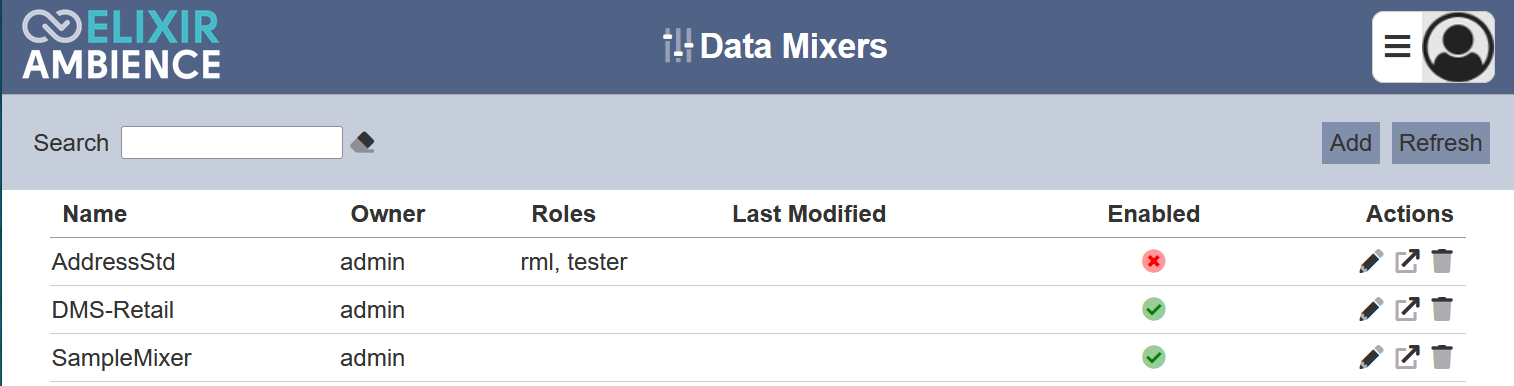Toggle AddressStd red disabled status
Image resolution: width=1514 pixels, height=386 pixels.
click(x=1154, y=262)
